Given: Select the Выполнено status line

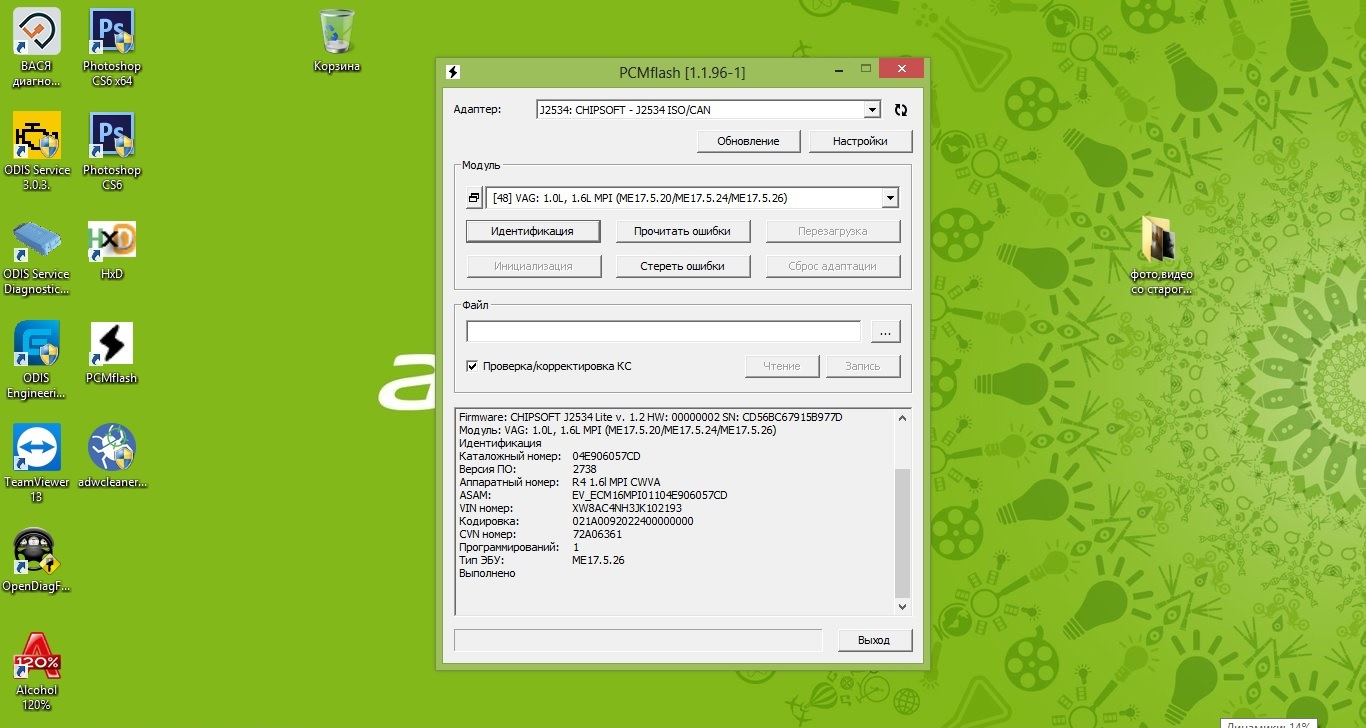Looking at the screenshot, I should pos(487,573).
